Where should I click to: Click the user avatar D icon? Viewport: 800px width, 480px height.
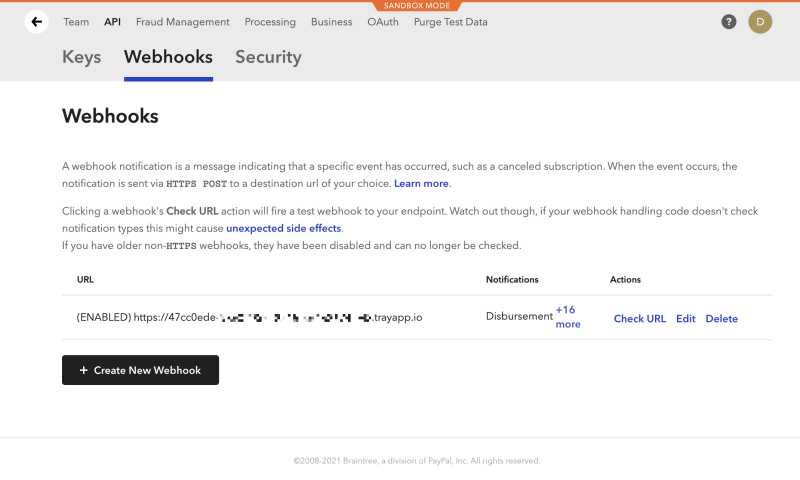coord(760,21)
